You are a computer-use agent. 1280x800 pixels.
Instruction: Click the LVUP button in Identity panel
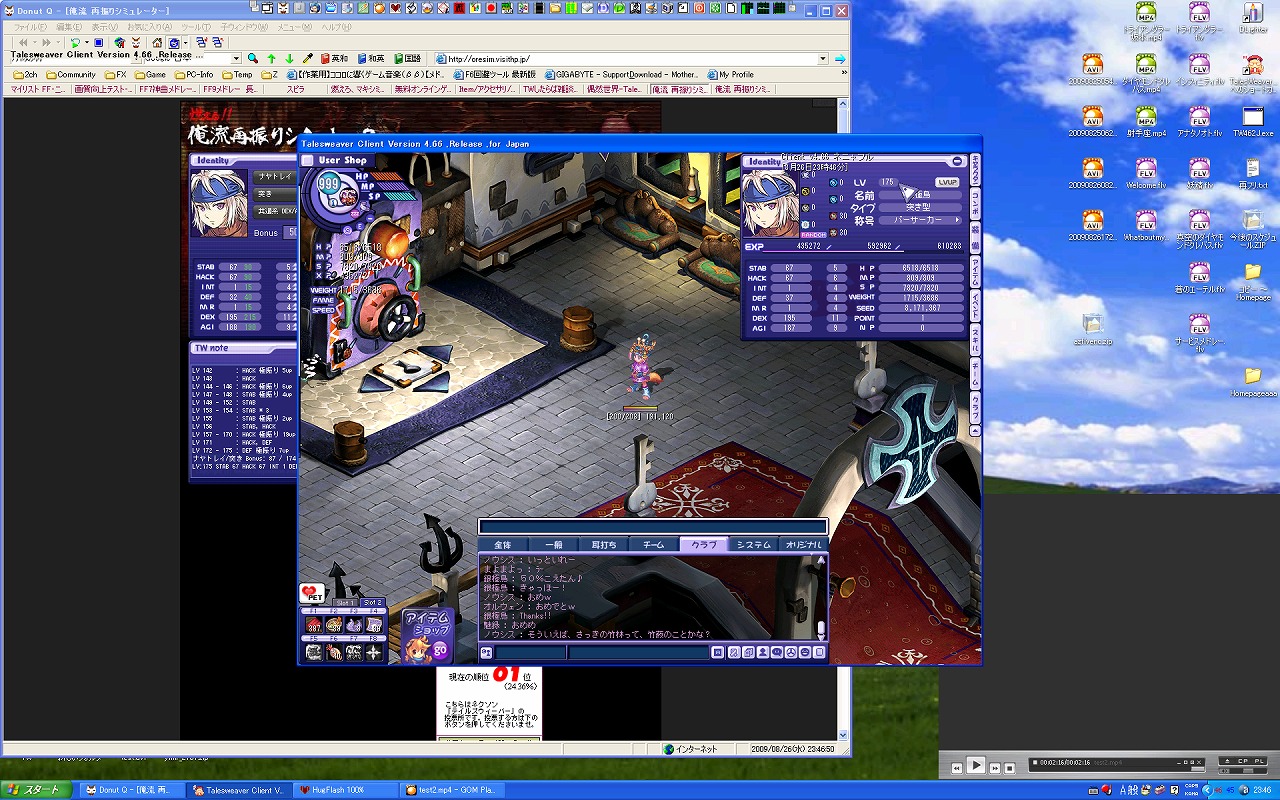947,182
